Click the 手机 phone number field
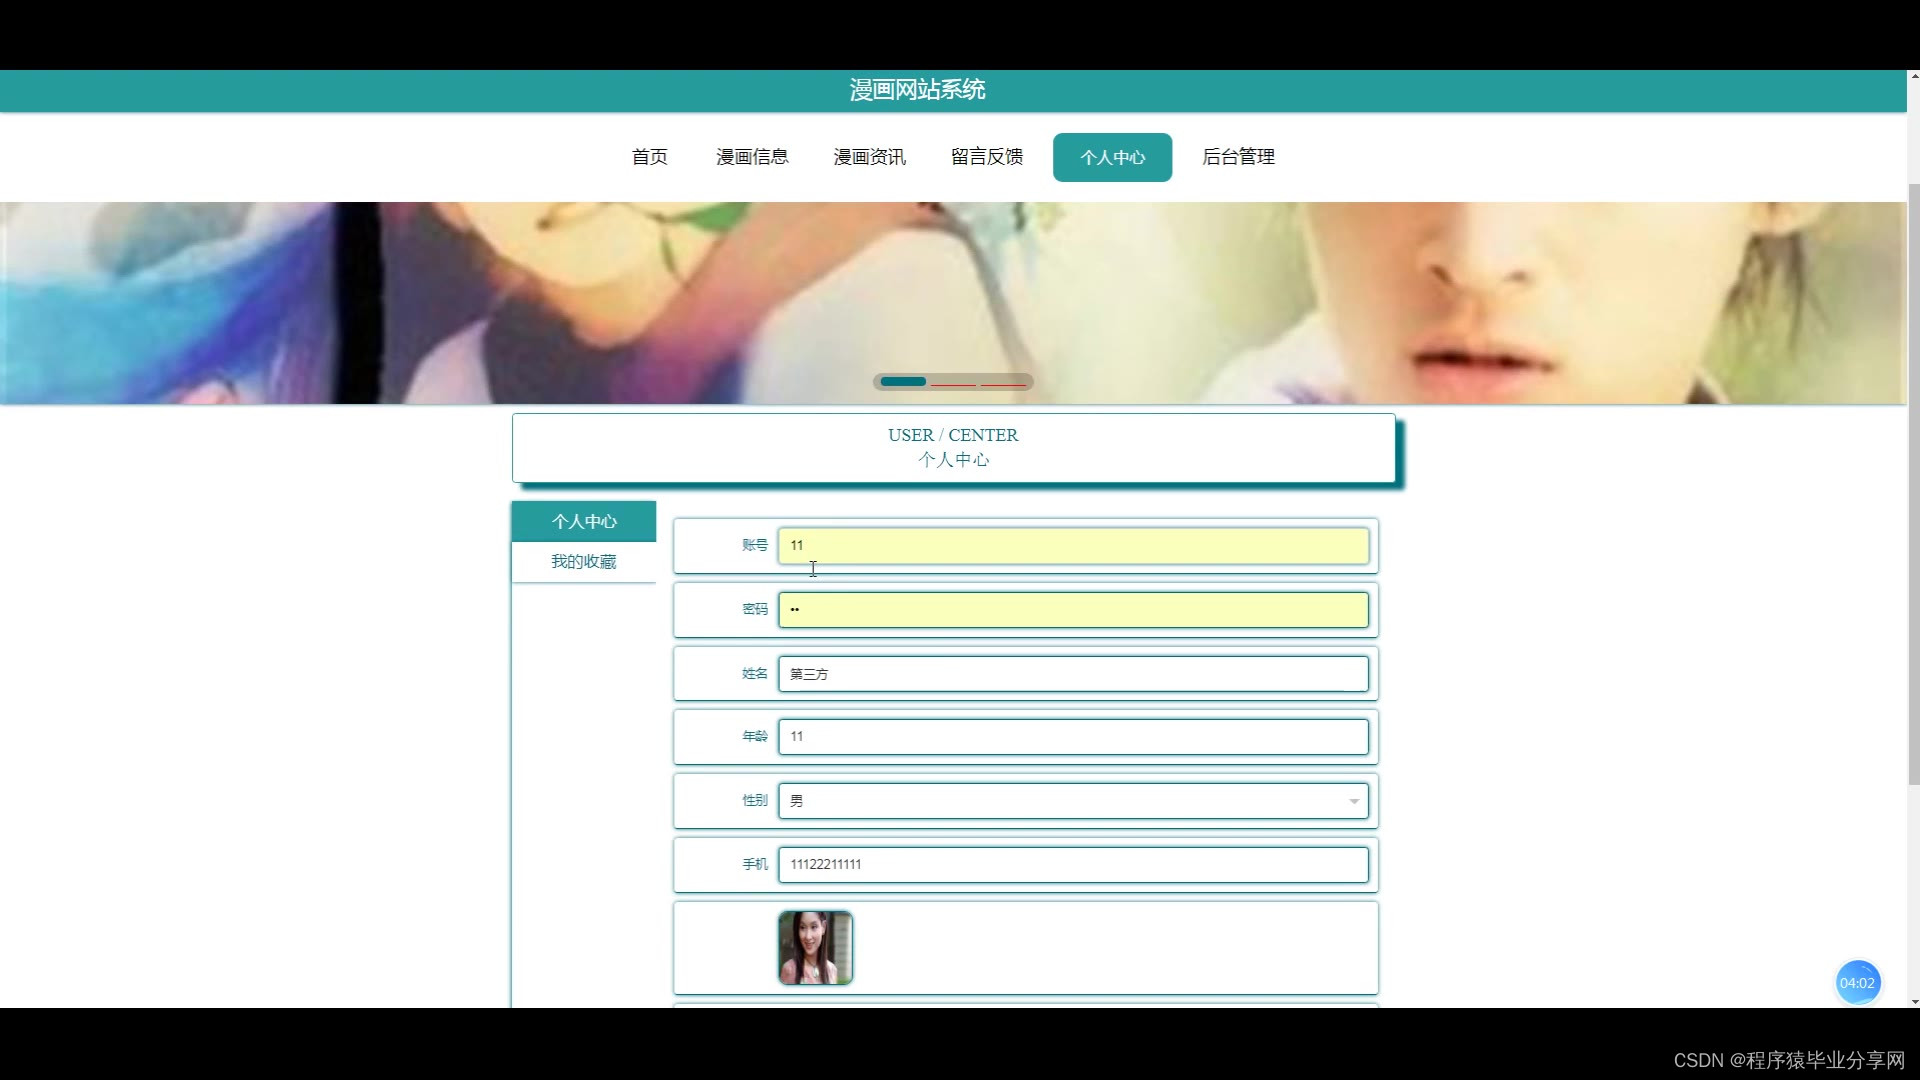 click(1073, 865)
